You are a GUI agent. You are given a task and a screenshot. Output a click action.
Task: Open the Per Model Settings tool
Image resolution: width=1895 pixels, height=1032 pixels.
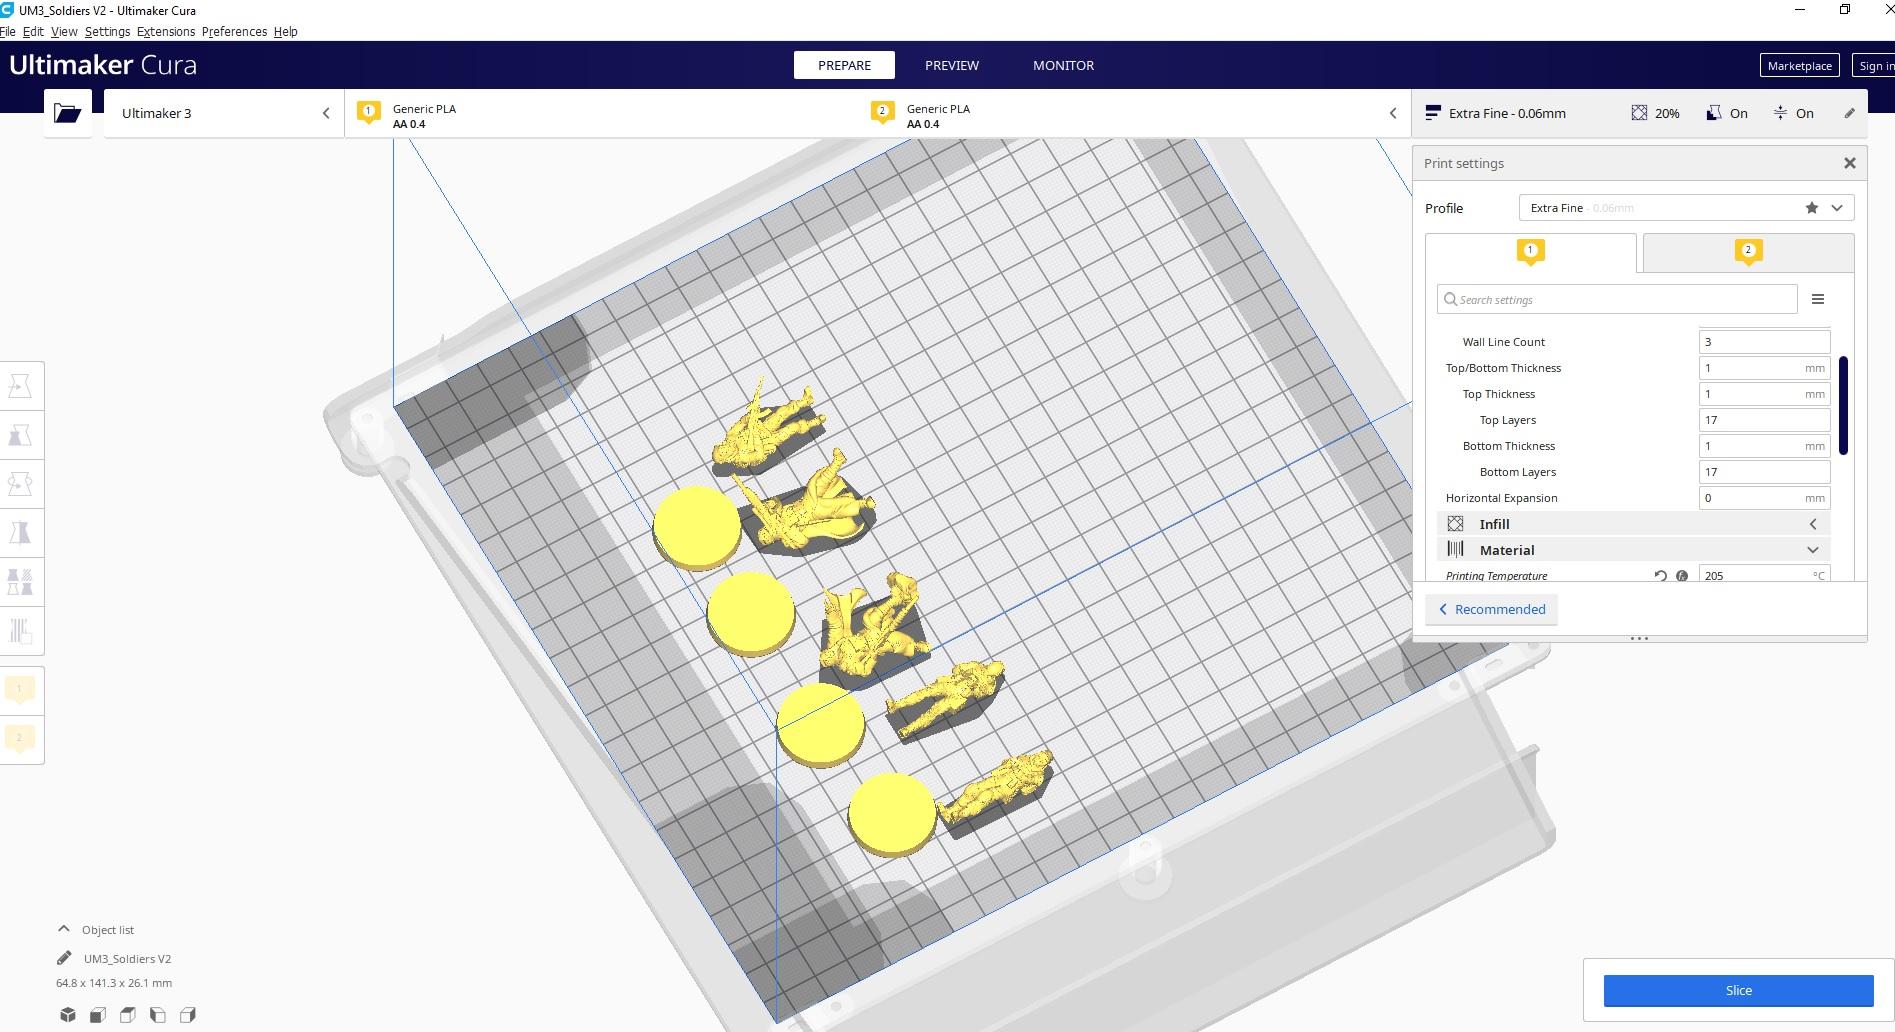20,582
